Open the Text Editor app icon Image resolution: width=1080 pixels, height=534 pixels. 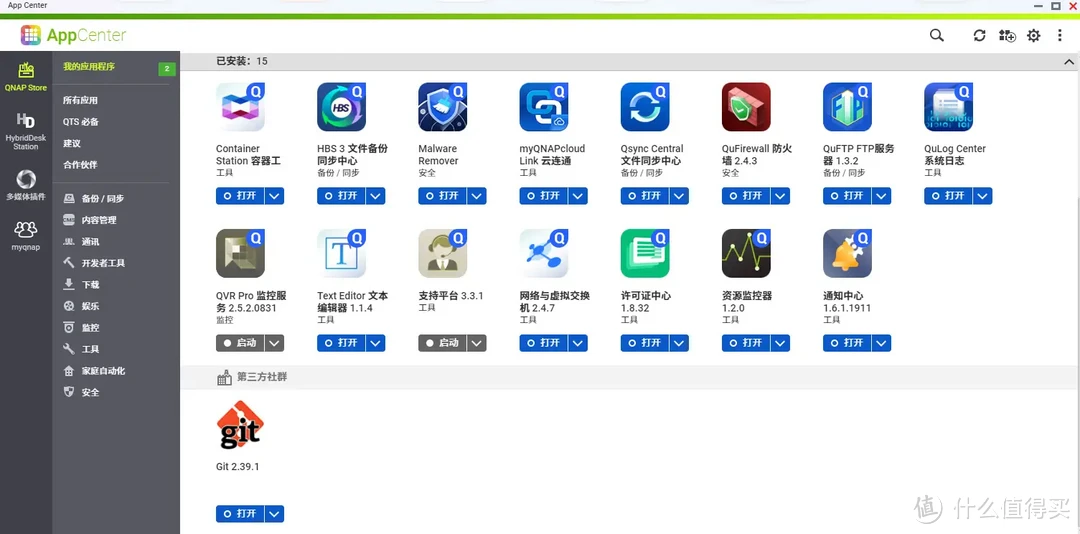pyautogui.click(x=342, y=254)
